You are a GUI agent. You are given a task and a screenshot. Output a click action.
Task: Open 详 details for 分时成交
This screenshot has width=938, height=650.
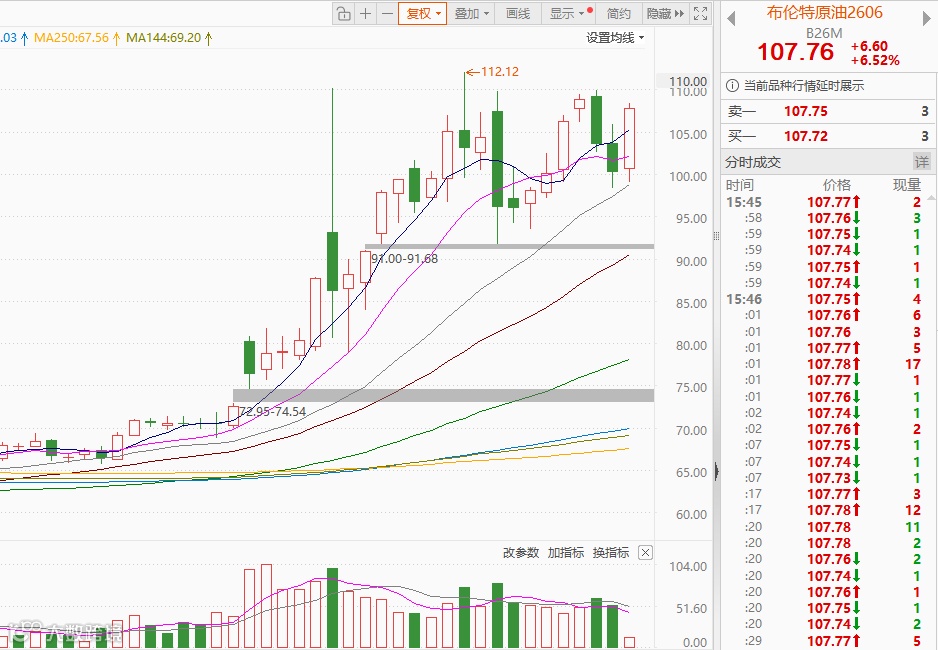click(x=921, y=161)
